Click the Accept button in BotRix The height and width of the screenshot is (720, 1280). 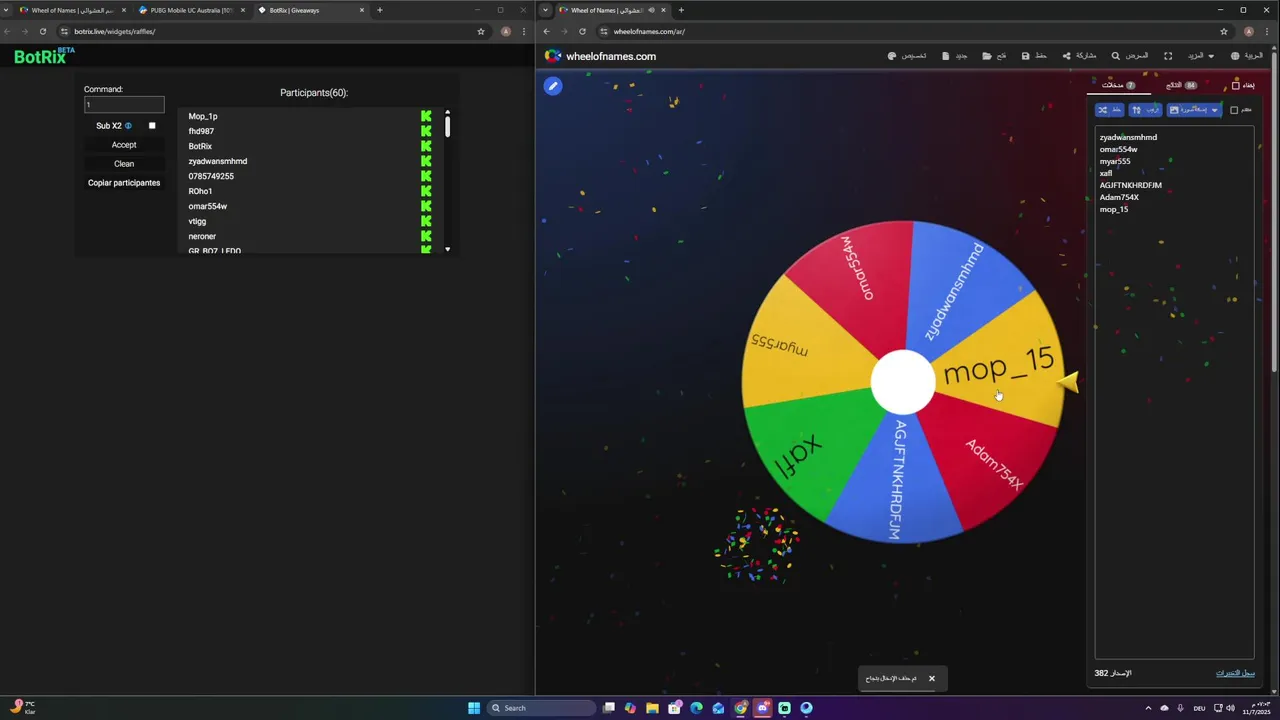124,145
